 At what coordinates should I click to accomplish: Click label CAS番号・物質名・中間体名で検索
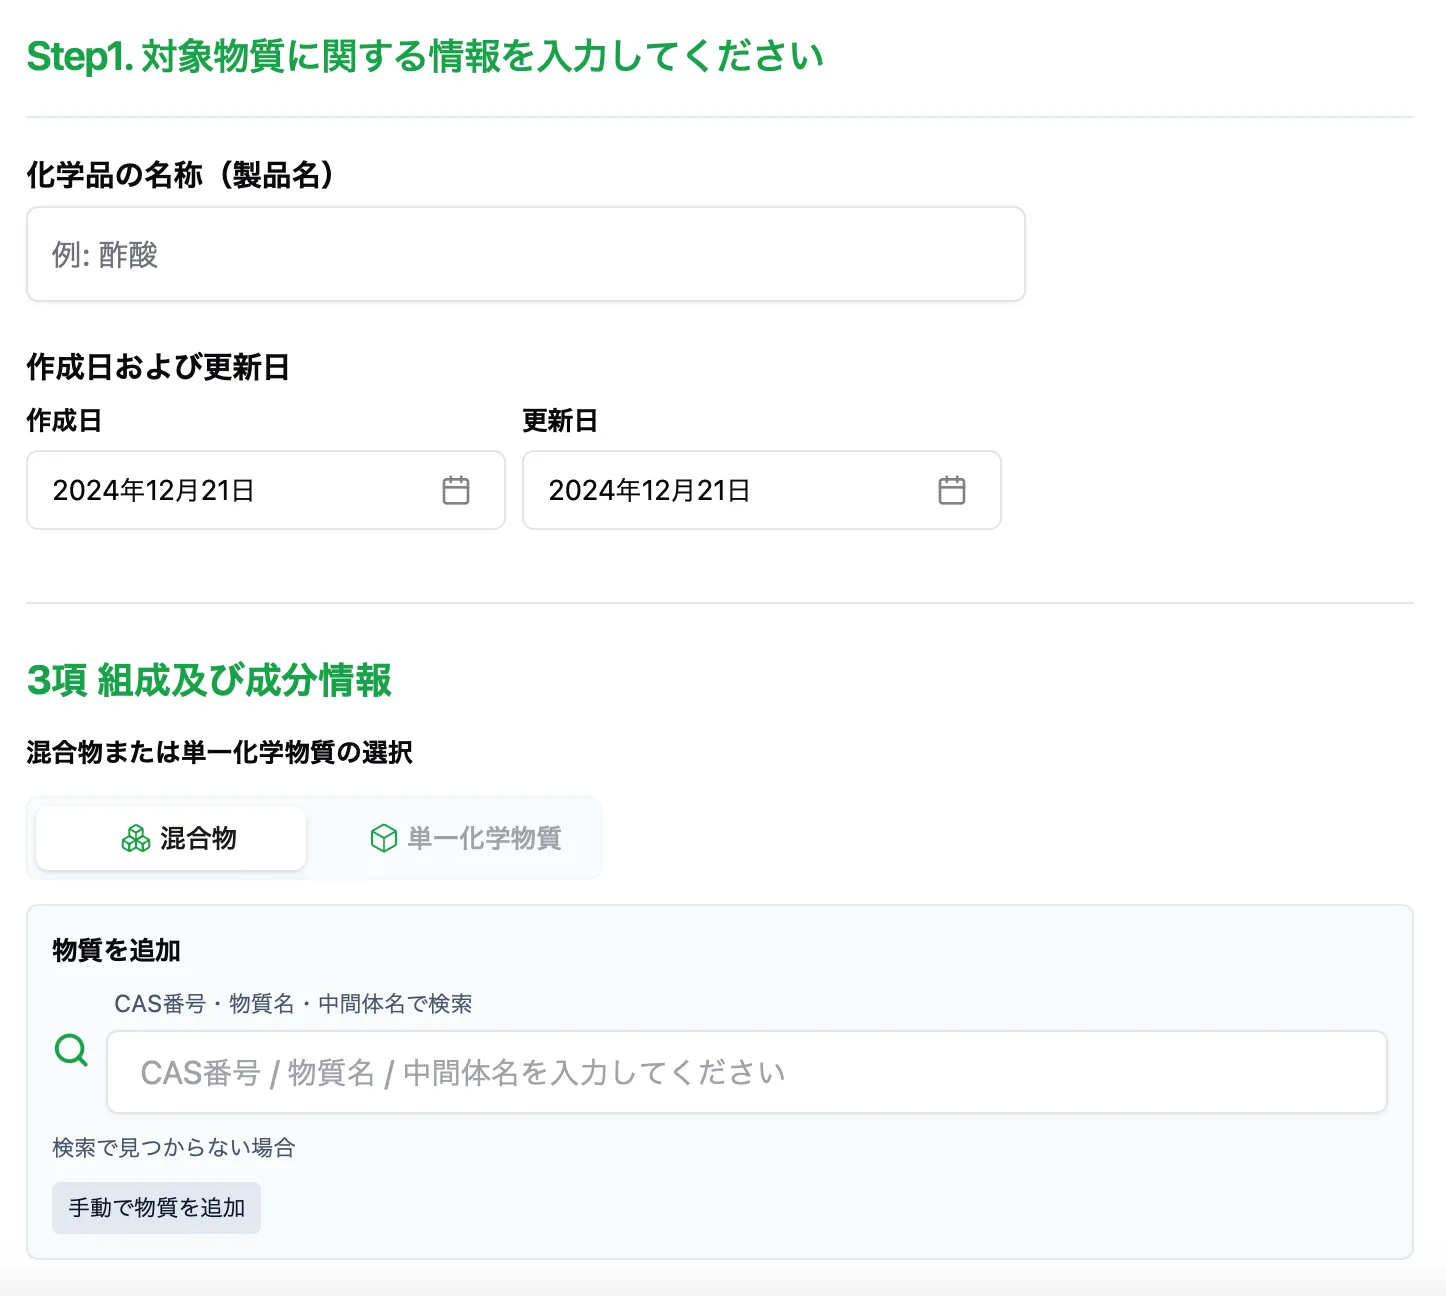point(293,1004)
